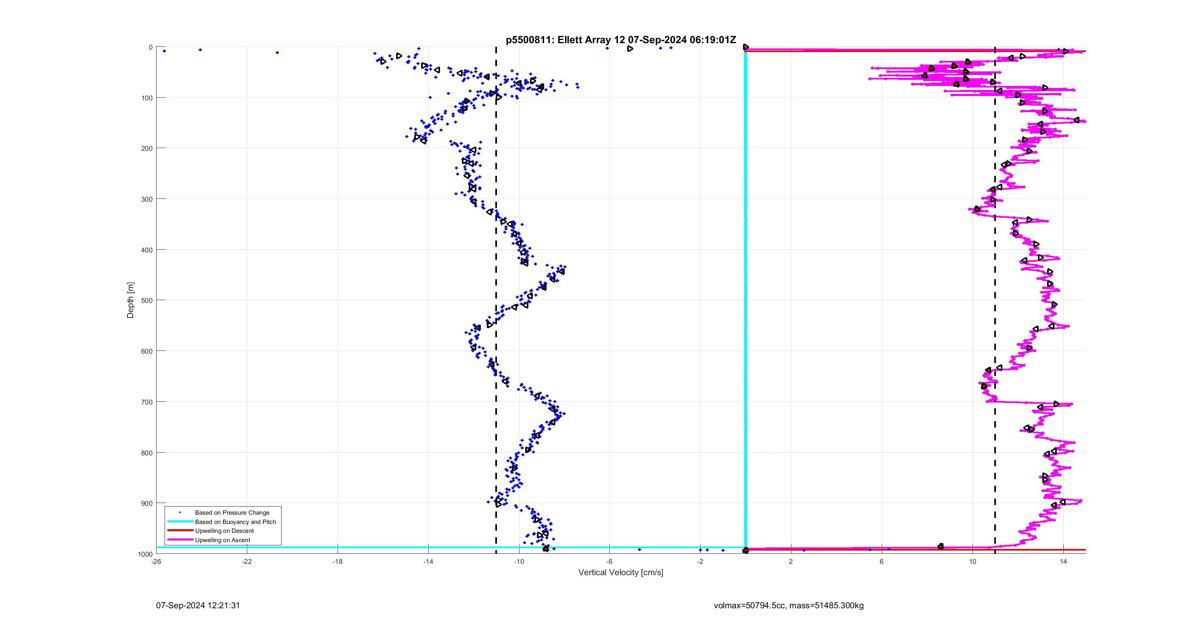Click depth tick label "200"

(146, 148)
